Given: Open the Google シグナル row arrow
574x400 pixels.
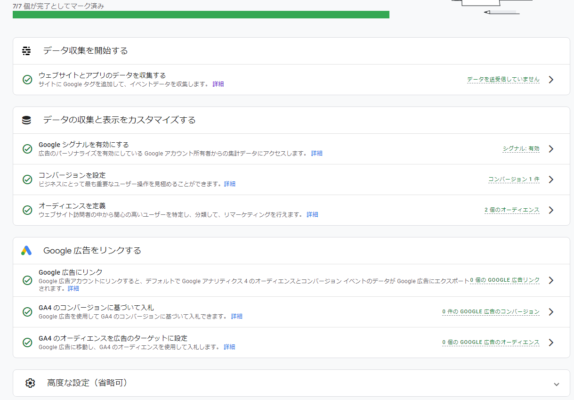Looking at the screenshot, I should point(551,149).
